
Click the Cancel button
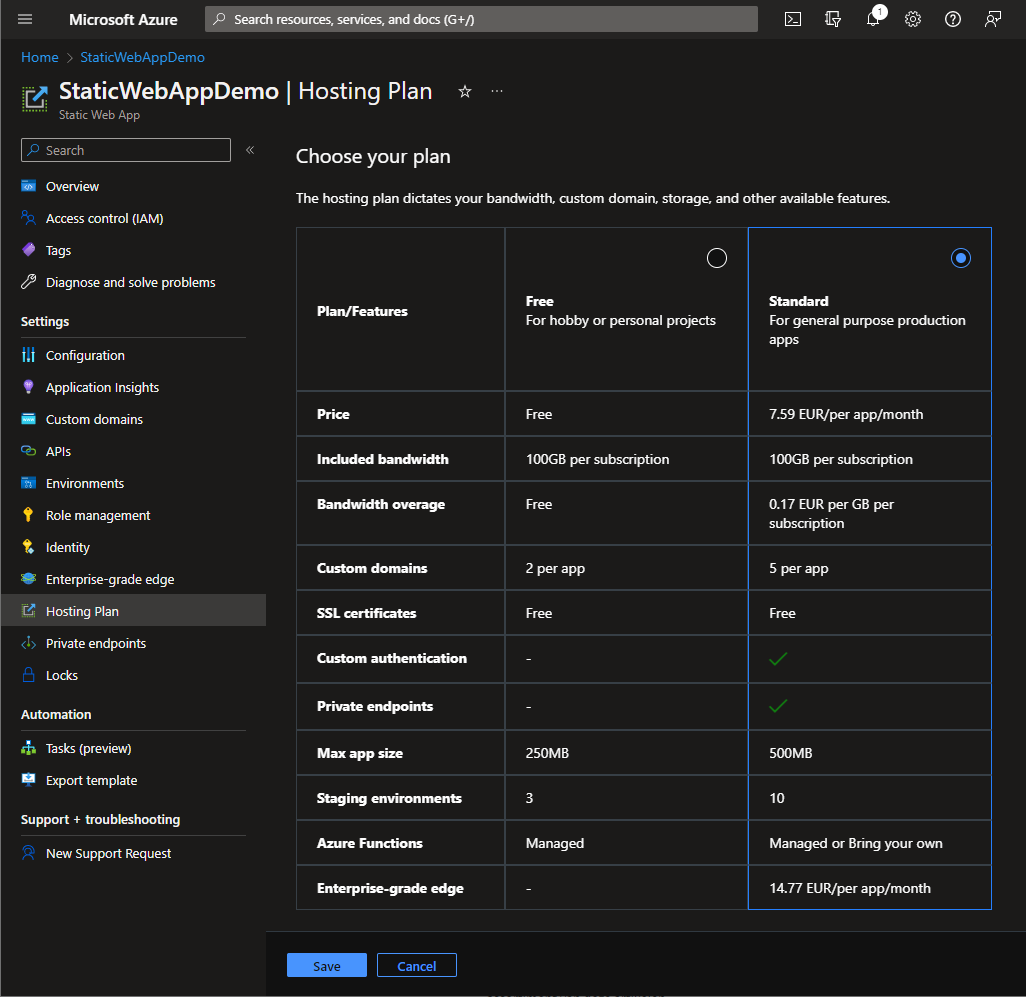point(416,966)
